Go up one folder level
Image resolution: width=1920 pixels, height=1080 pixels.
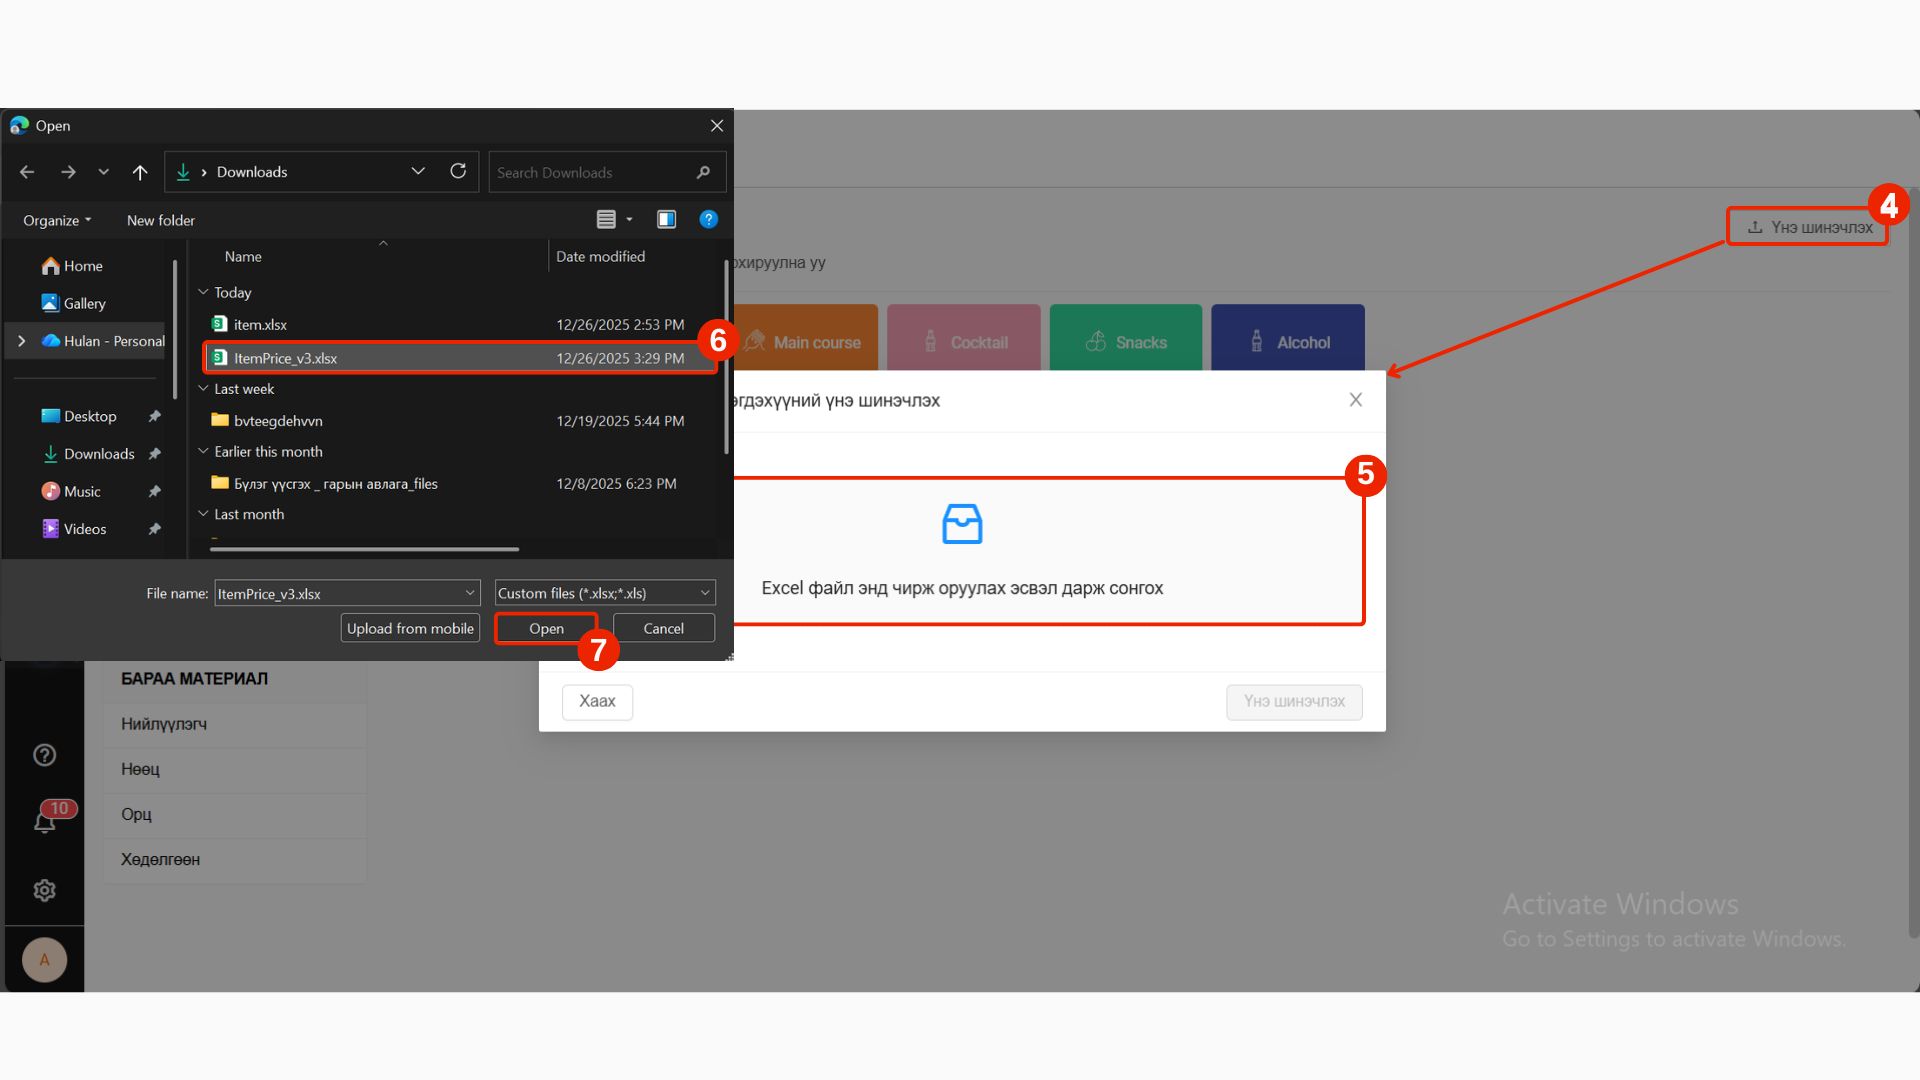pyautogui.click(x=140, y=172)
